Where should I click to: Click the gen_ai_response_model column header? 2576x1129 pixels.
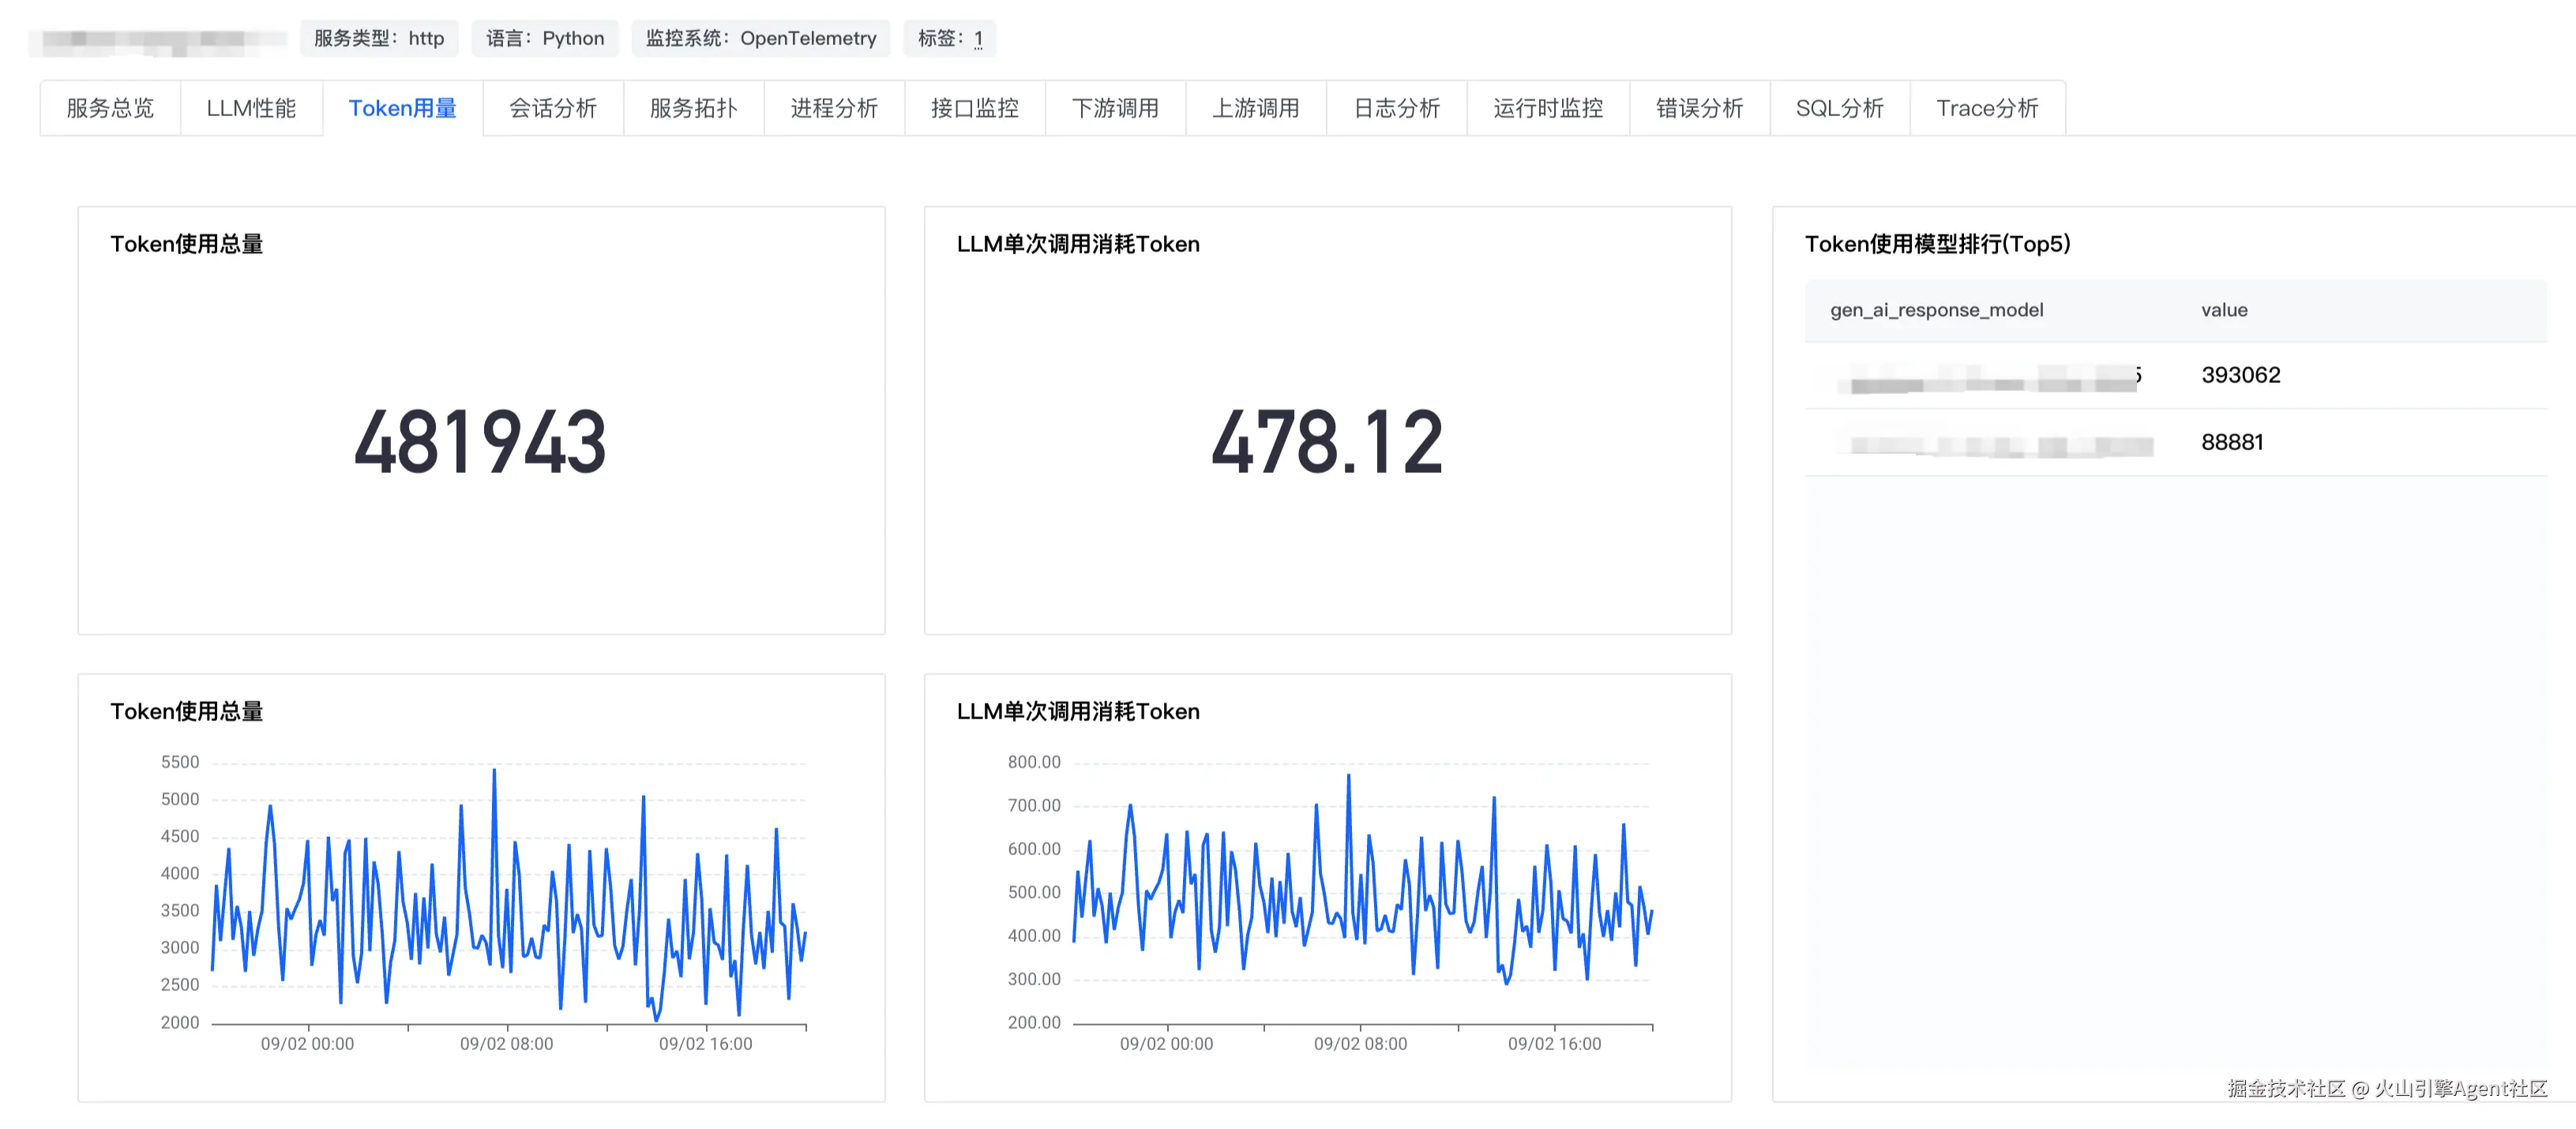[x=1936, y=310]
